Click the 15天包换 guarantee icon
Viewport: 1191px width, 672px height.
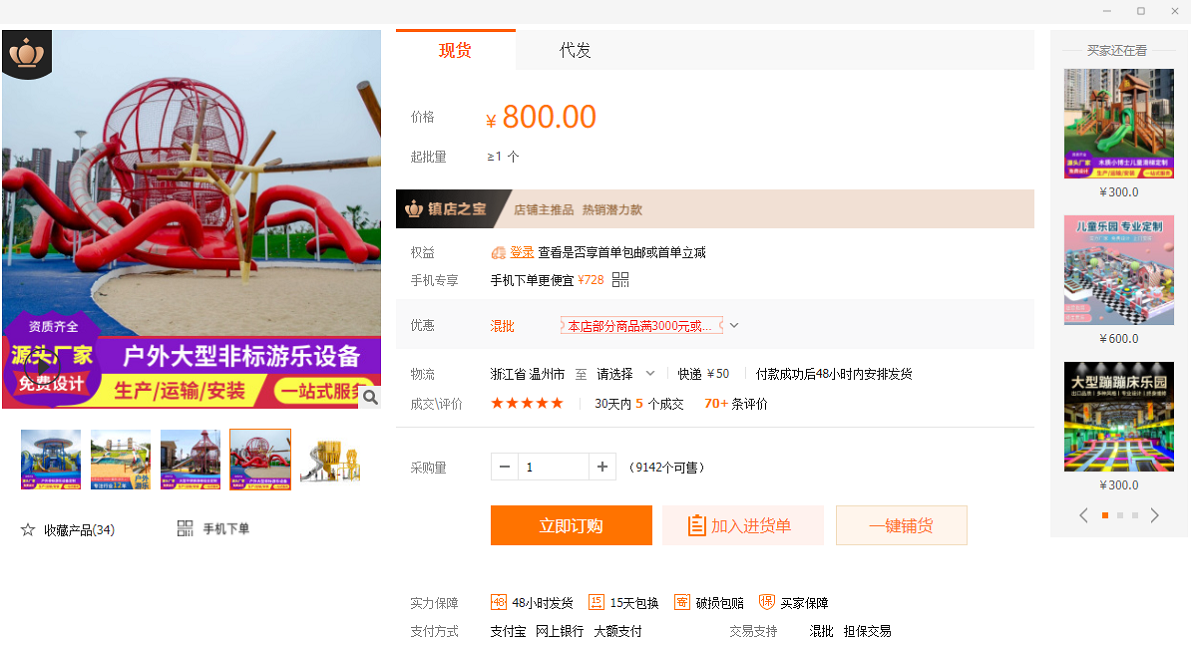(x=596, y=602)
